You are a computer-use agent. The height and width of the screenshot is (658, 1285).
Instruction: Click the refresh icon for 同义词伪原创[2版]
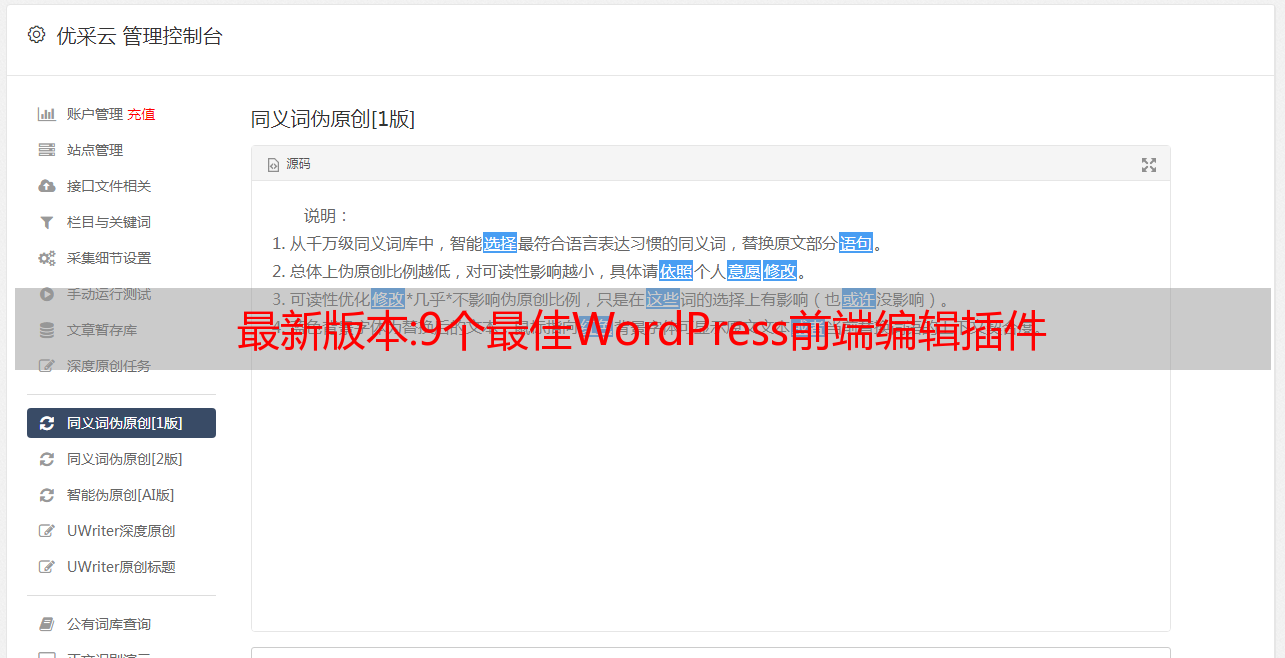[x=47, y=459]
